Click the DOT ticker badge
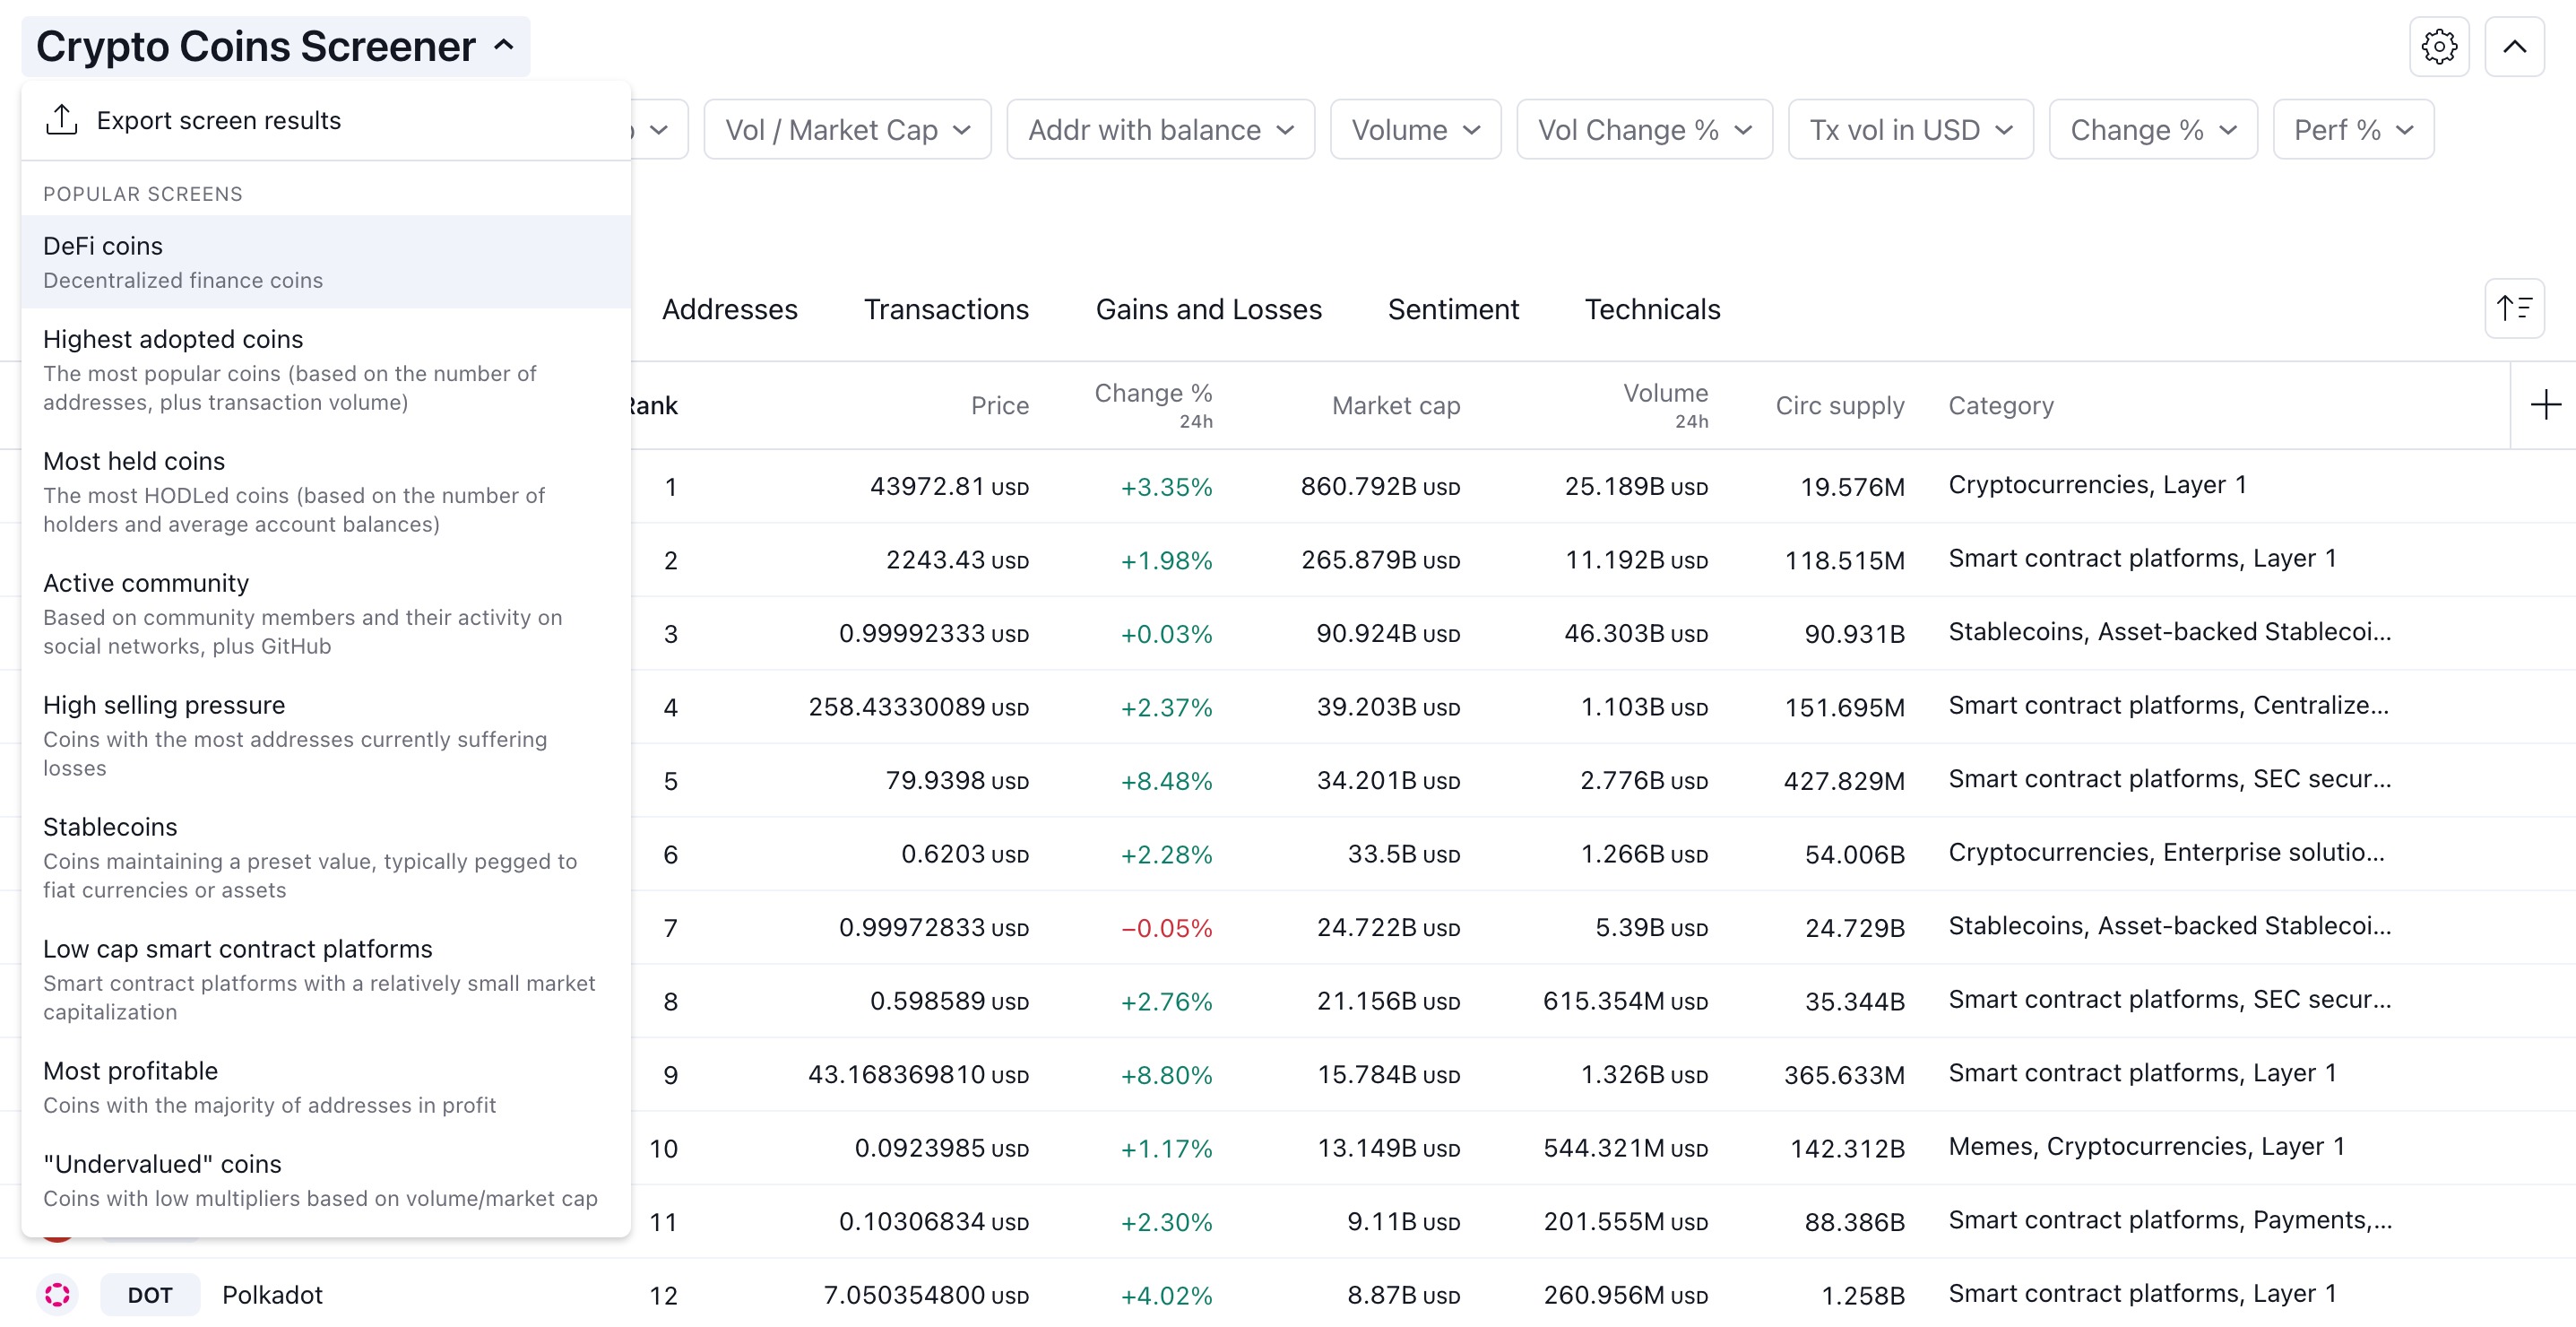 click(x=150, y=1294)
